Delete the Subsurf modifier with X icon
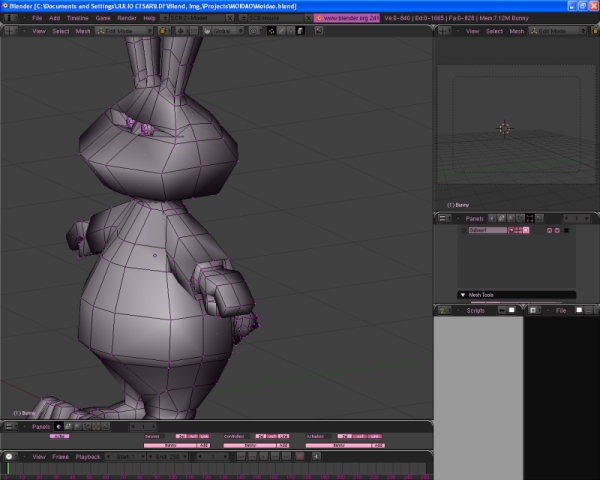Viewport: 600px width, 480px height. pyautogui.click(x=566, y=230)
